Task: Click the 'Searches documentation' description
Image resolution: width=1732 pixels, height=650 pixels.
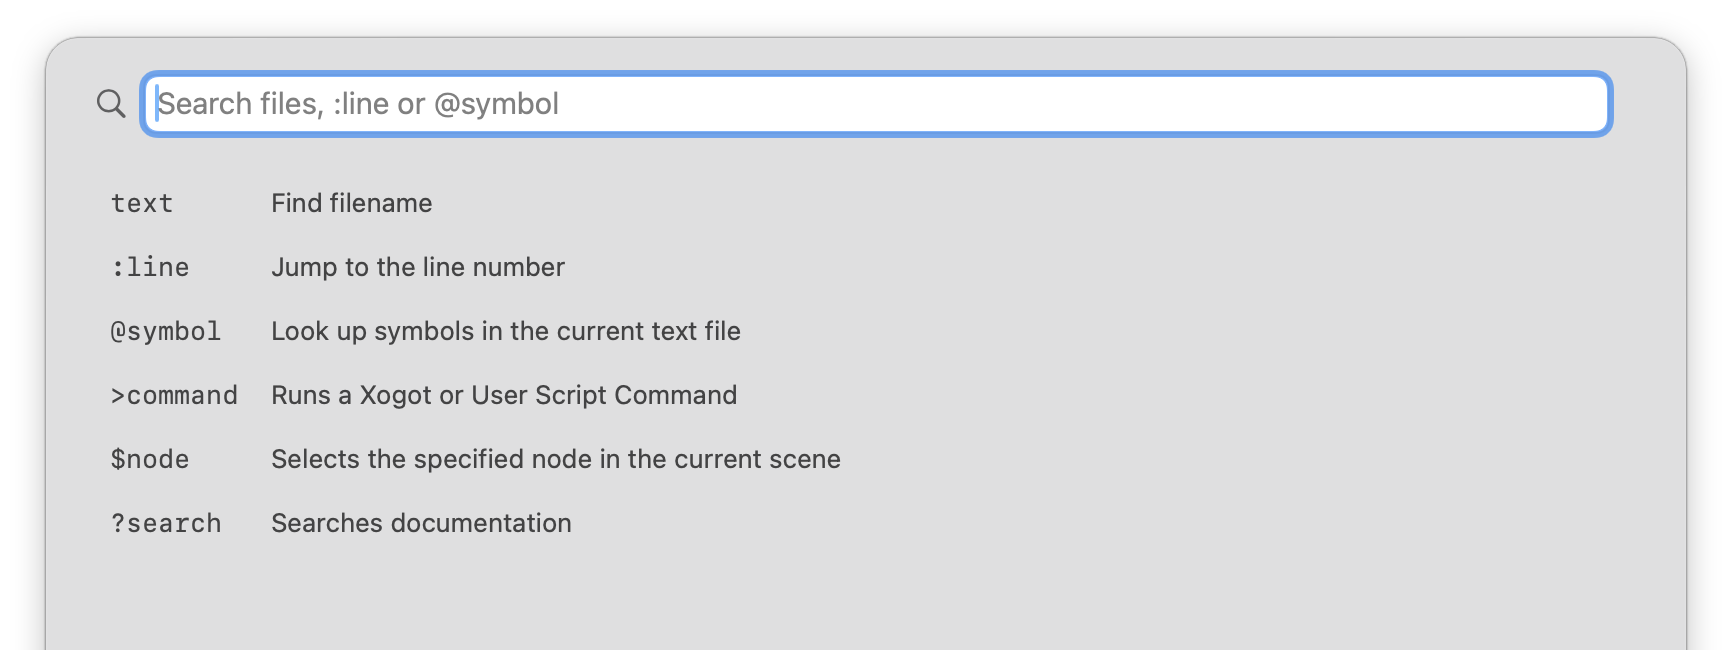Action: pos(421,523)
